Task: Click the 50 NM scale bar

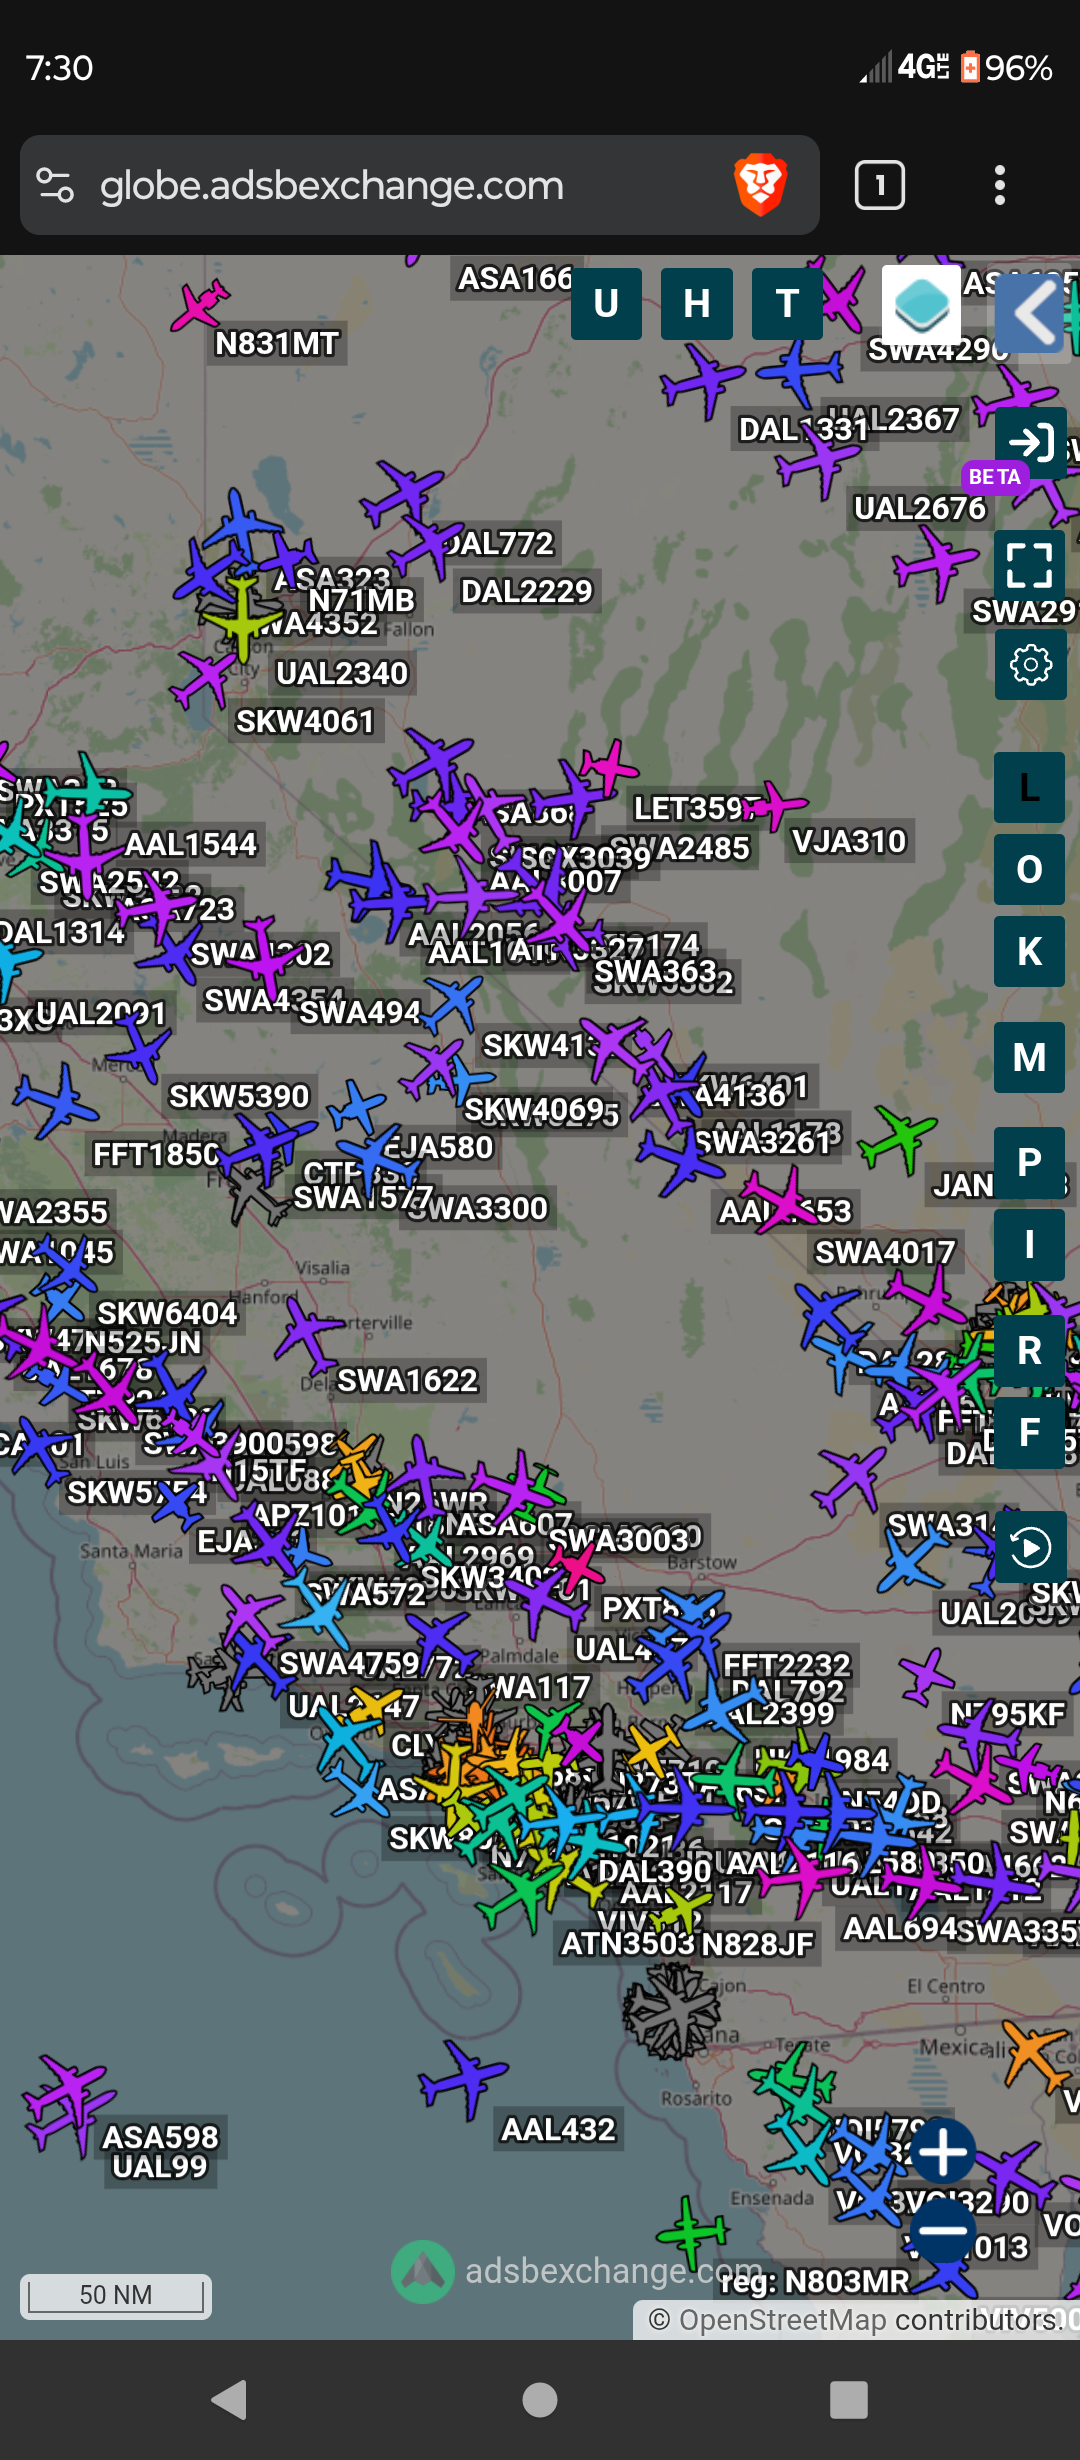Action: click(x=116, y=2295)
